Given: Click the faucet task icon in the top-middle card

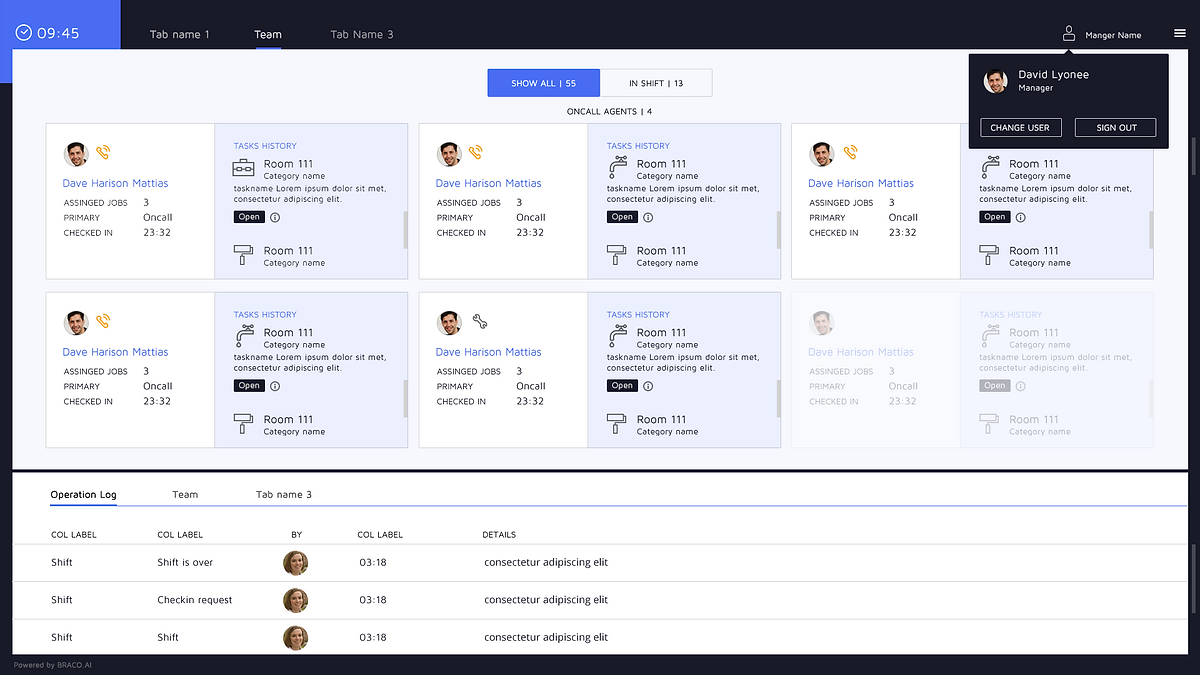Looking at the screenshot, I should point(618,168).
